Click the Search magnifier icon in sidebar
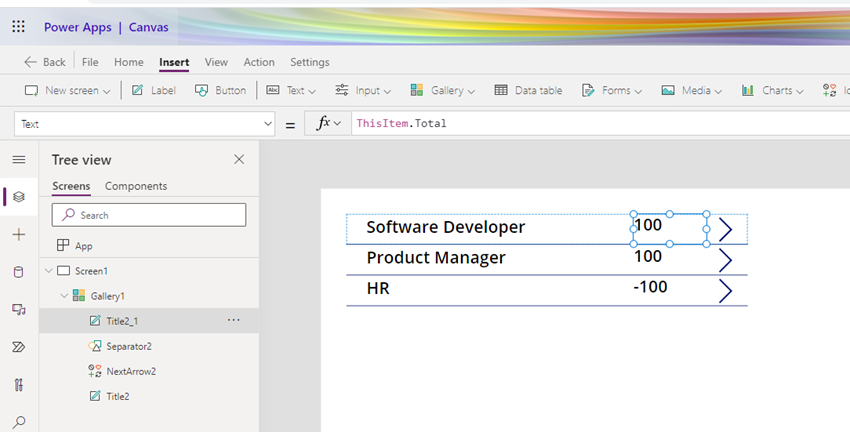 coord(19,422)
